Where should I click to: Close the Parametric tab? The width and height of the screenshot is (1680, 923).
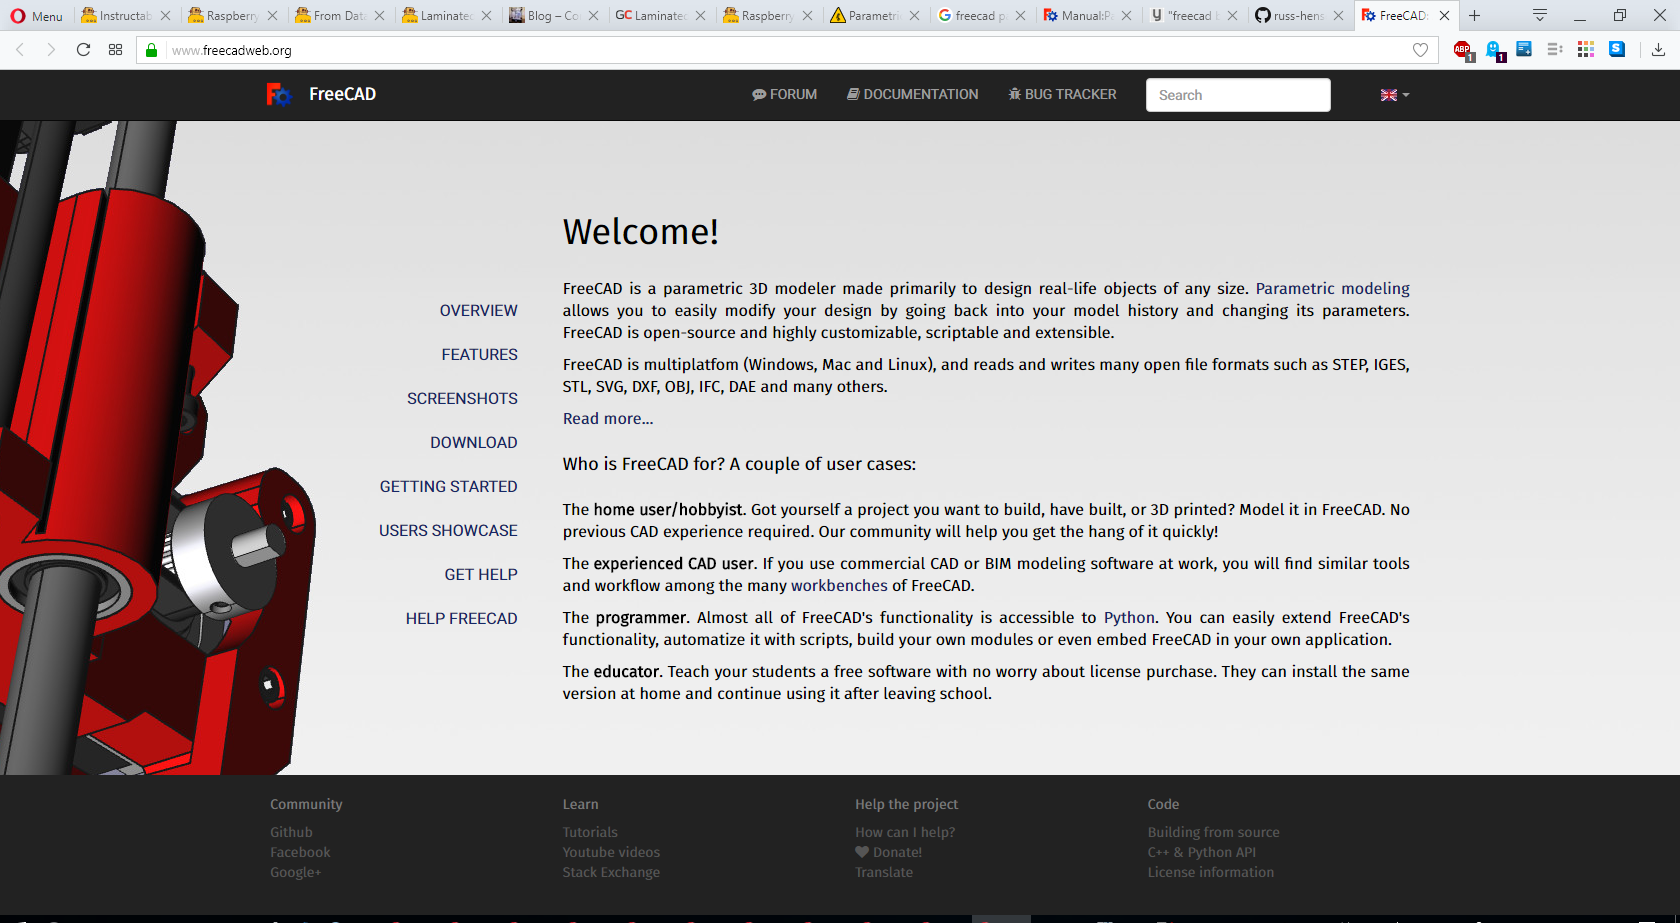click(914, 16)
